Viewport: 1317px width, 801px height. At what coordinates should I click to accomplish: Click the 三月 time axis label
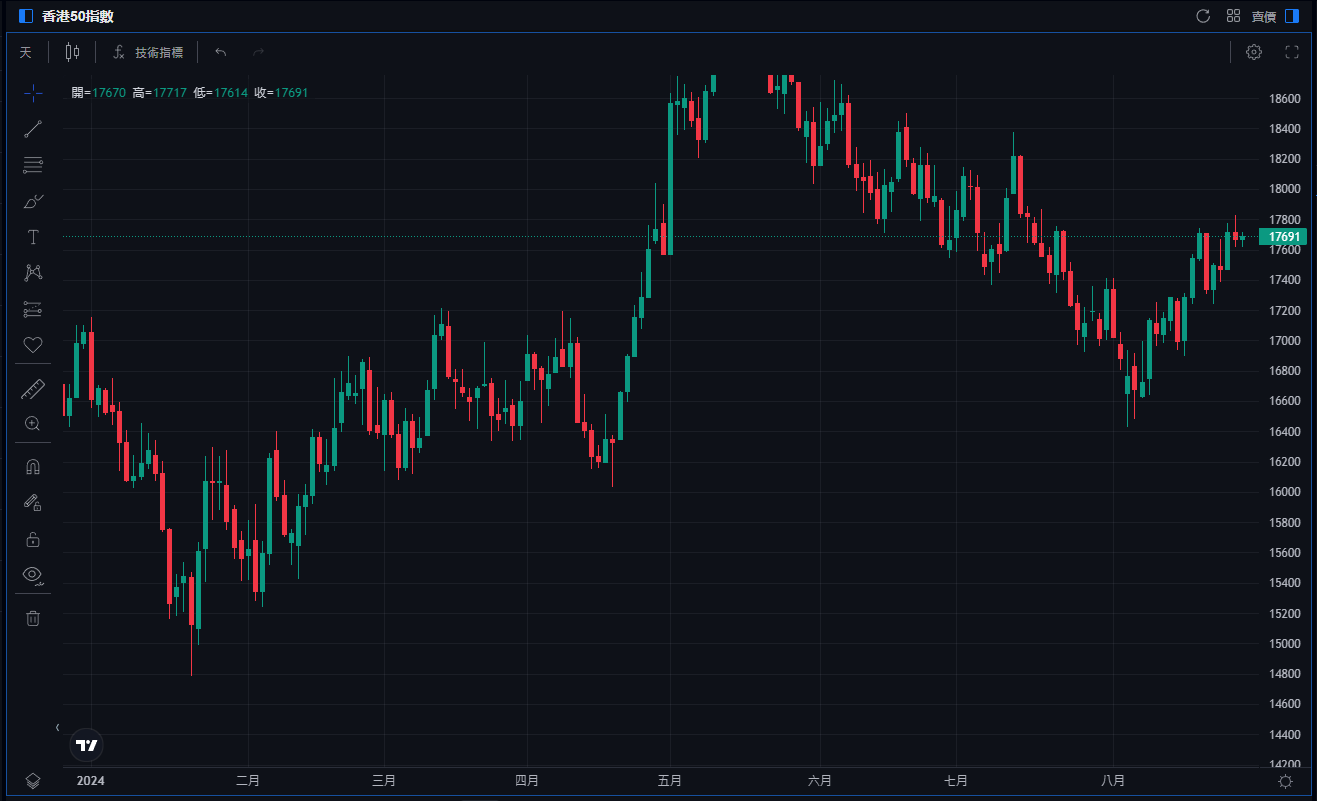384,781
